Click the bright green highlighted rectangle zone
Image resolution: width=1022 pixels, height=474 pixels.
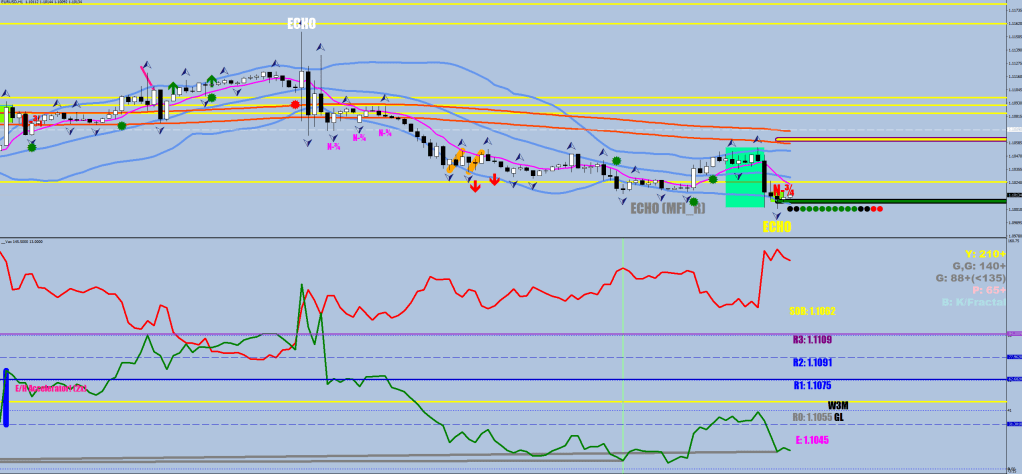pos(744,180)
